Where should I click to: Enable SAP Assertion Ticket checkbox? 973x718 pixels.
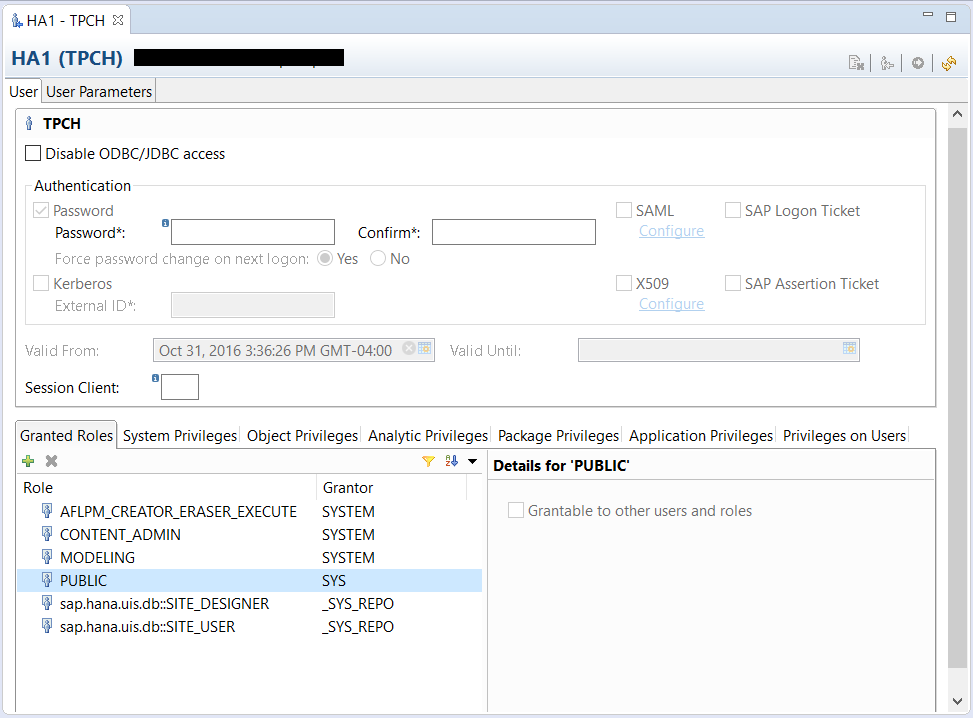[x=733, y=284]
